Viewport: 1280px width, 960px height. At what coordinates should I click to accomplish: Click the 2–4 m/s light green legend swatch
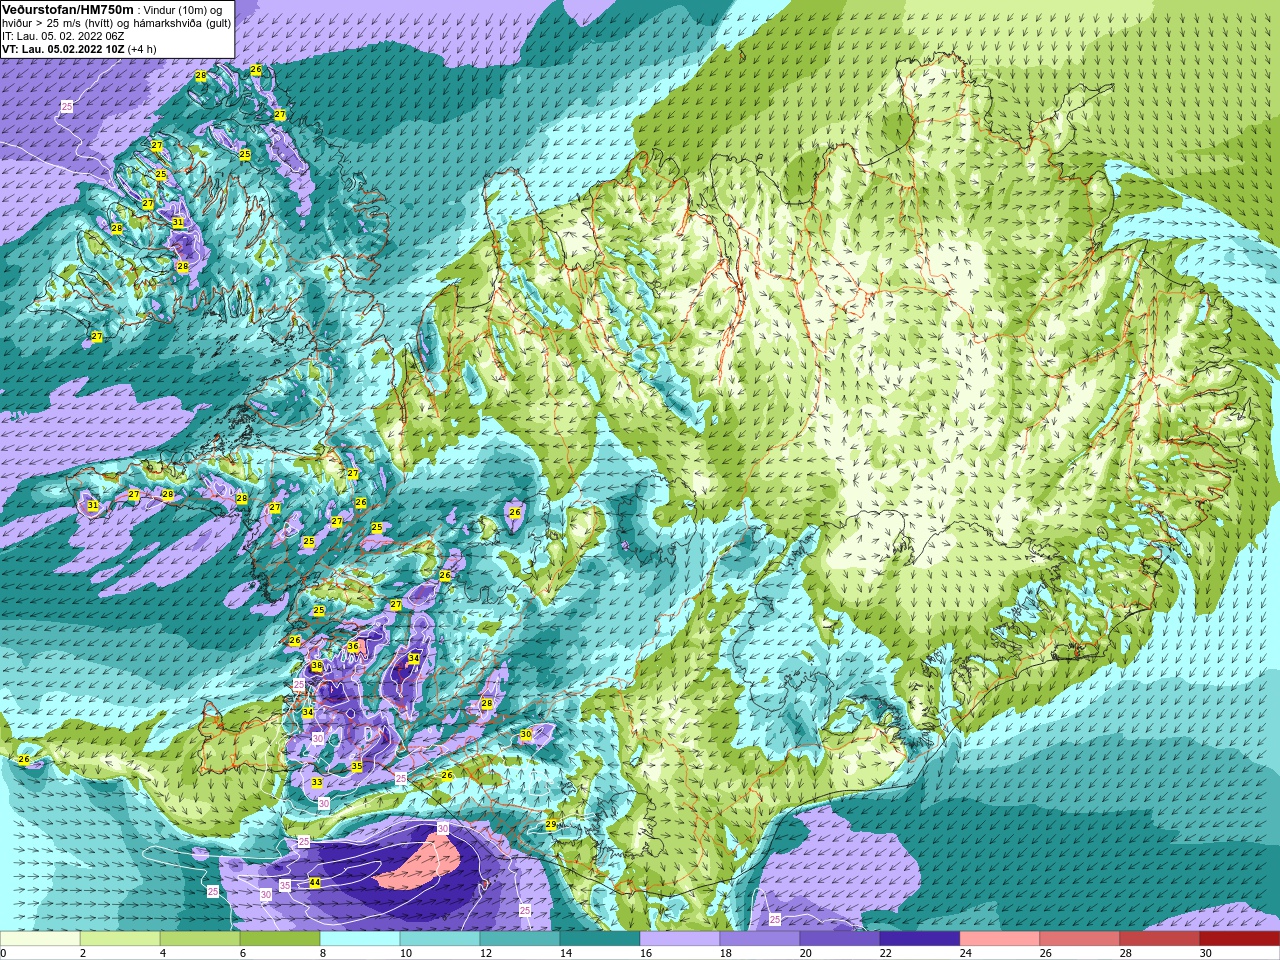pyautogui.click(x=120, y=938)
